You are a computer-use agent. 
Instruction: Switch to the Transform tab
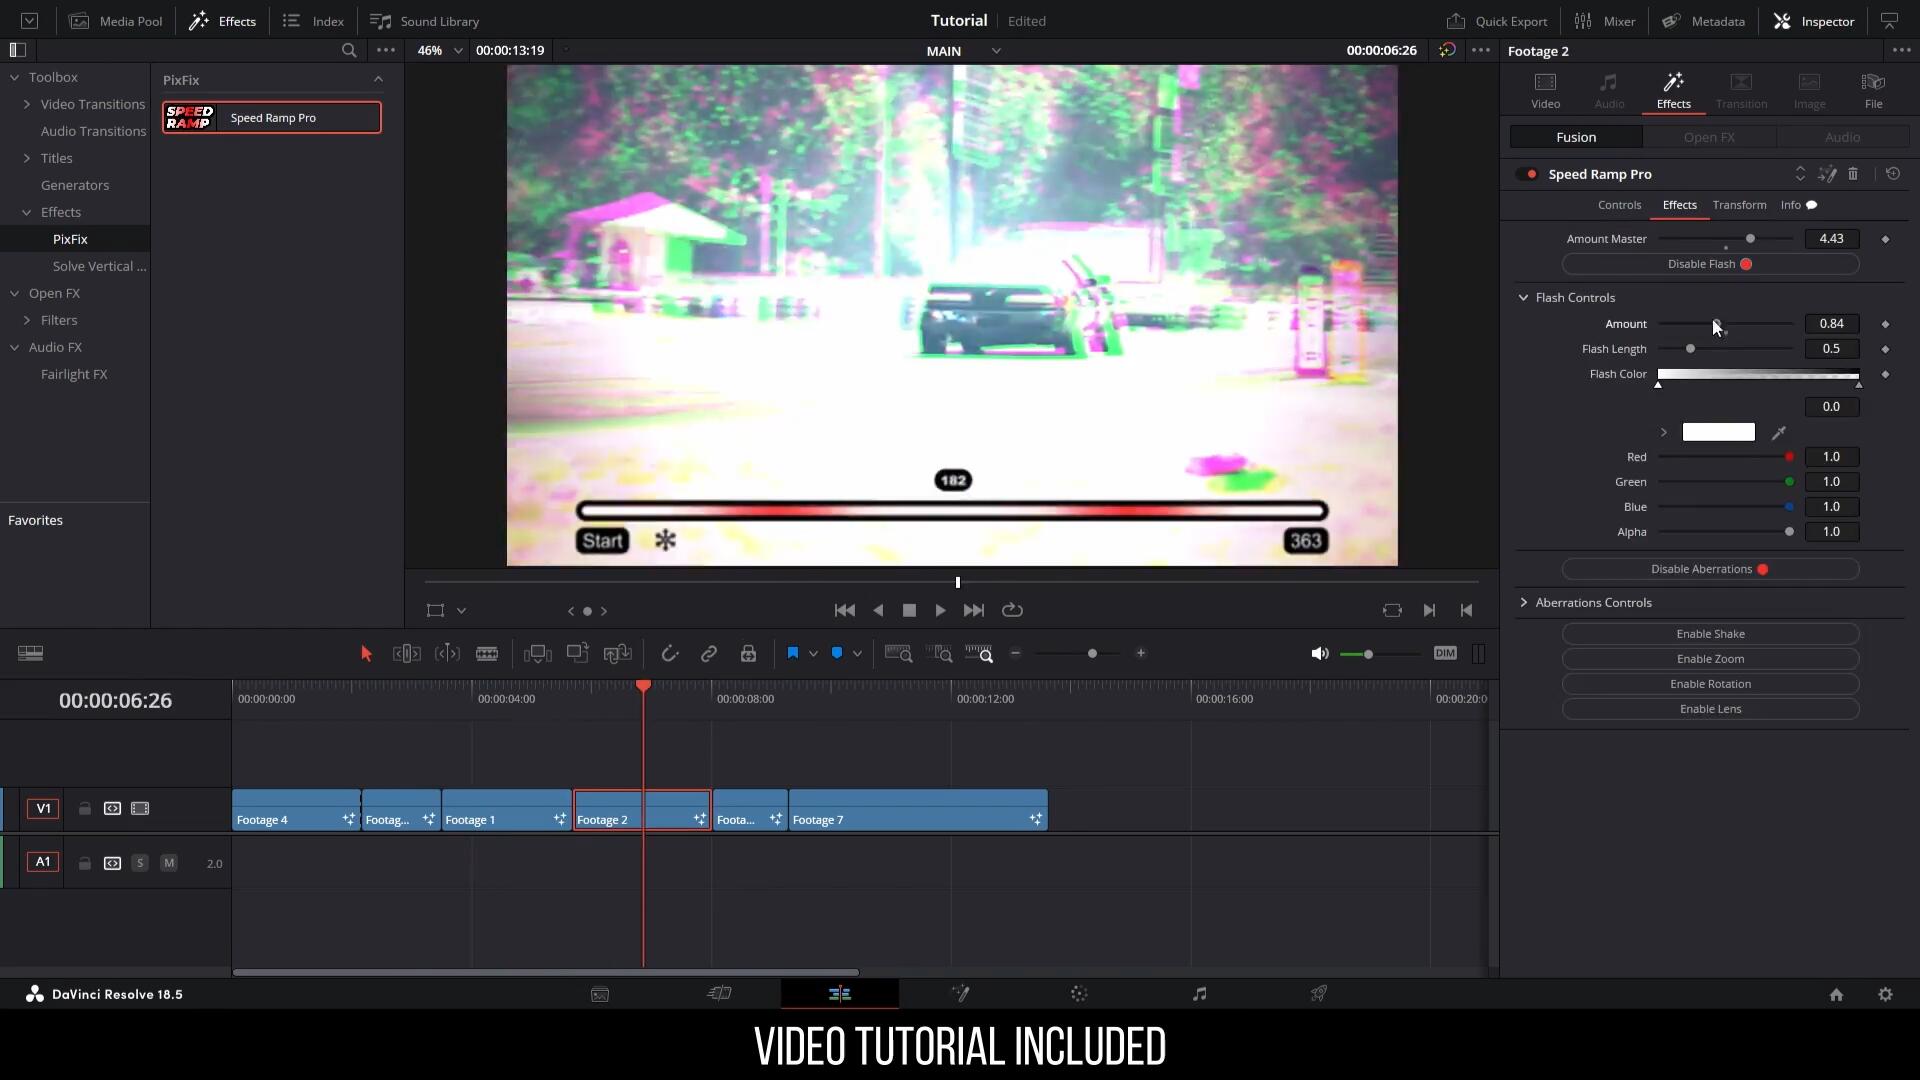tap(1739, 205)
